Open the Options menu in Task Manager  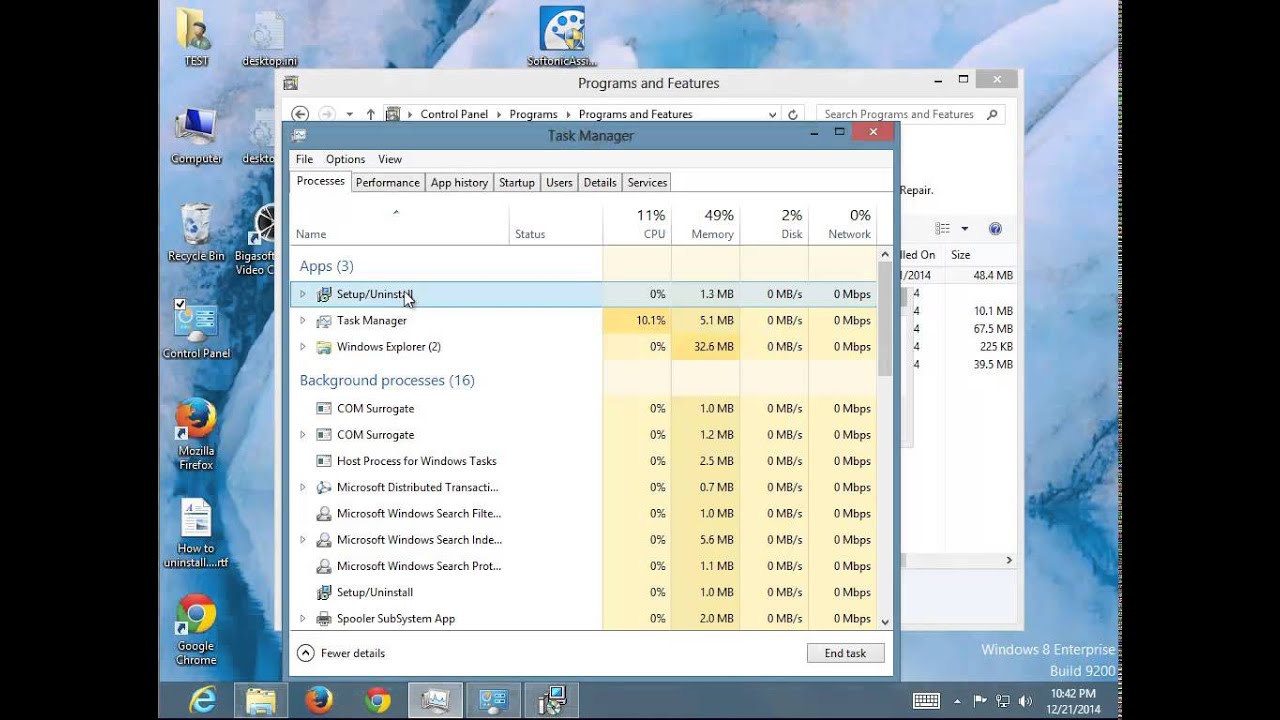point(345,159)
